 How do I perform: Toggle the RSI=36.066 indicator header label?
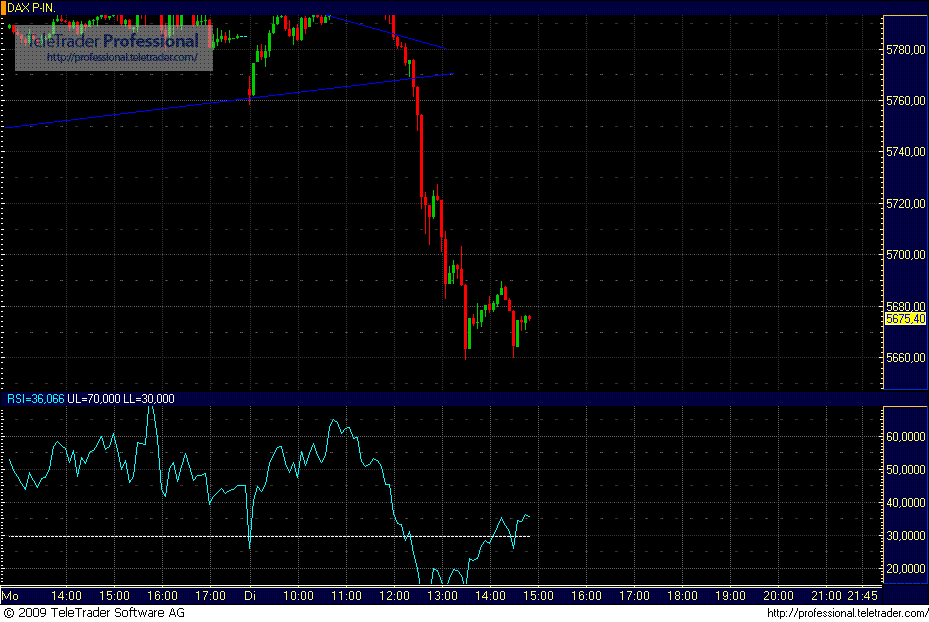coord(32,398)
